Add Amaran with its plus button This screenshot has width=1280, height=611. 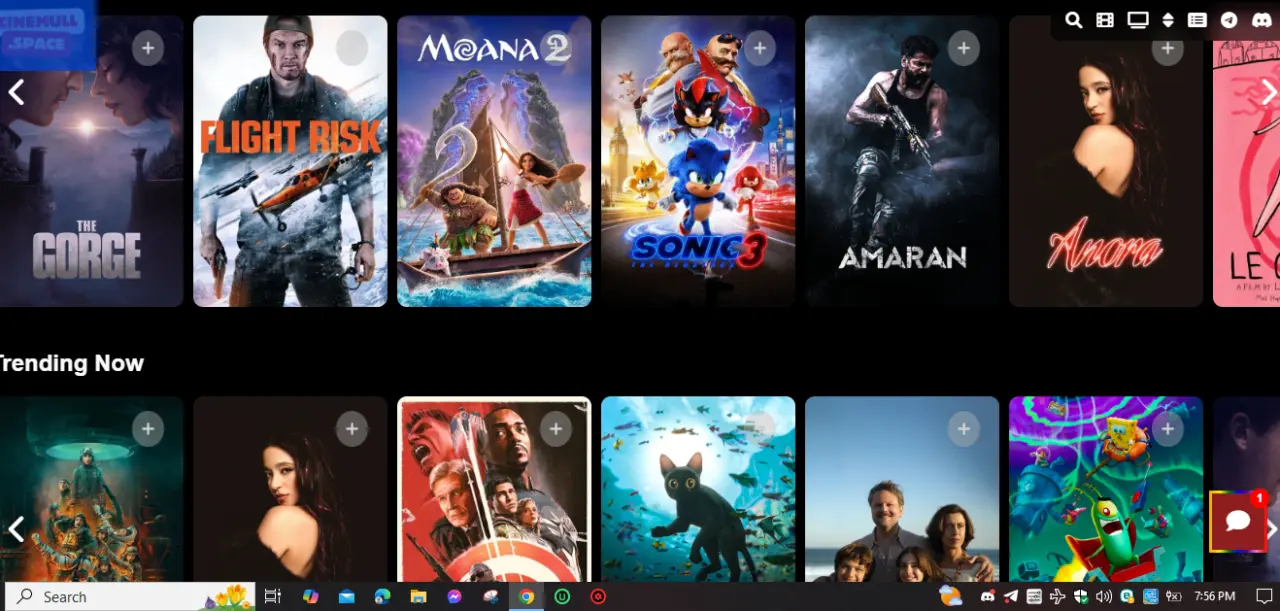pyautogui.click(x=964, y=47)
